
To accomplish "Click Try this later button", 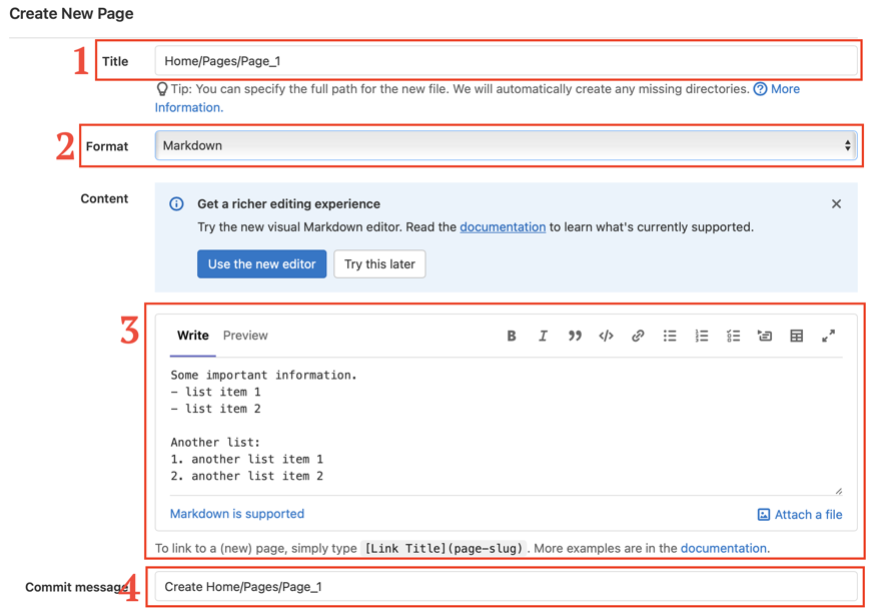I will pos(380,264).
